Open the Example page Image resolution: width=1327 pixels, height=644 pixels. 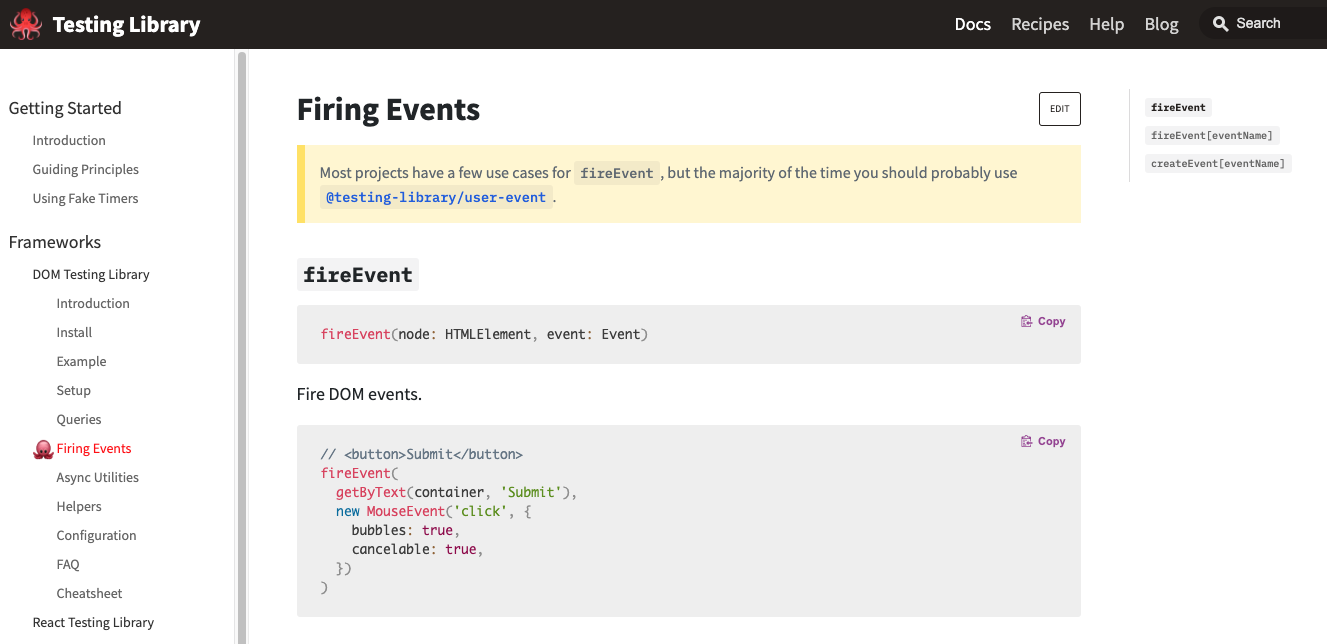click(81, 362)
